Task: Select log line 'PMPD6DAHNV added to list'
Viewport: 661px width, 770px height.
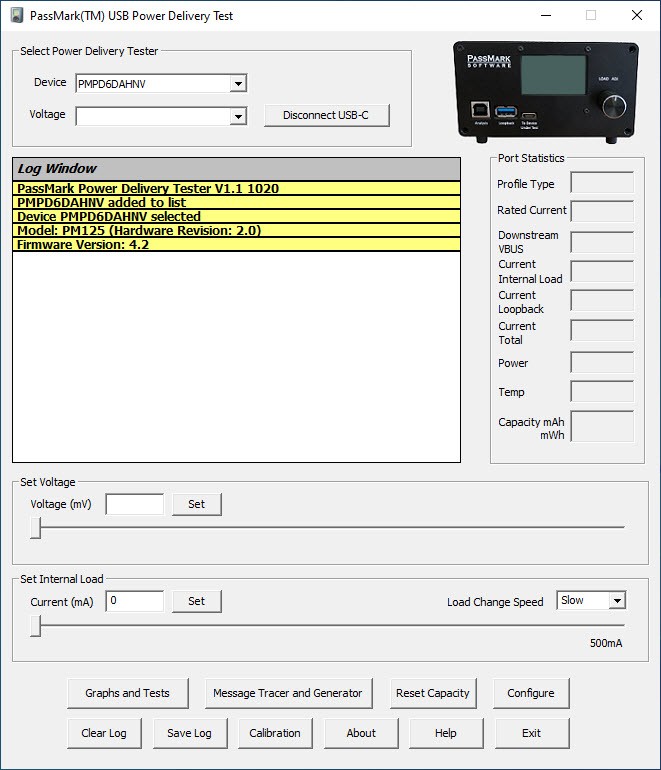Action: 236,202
